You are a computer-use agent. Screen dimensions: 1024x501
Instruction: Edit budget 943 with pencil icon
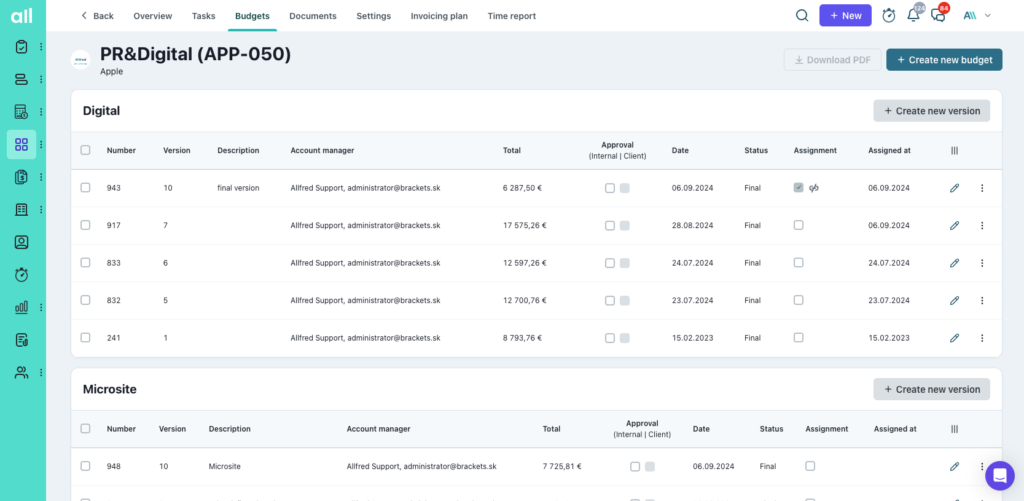[x=955, y=188]
